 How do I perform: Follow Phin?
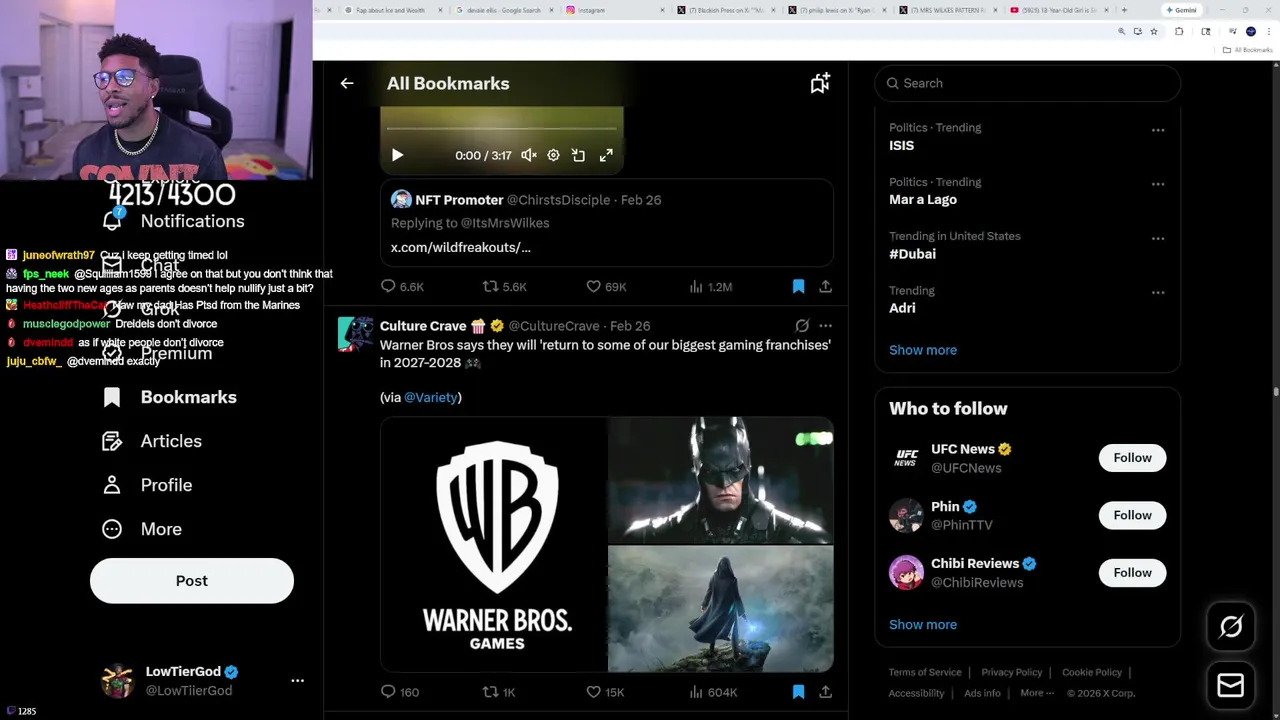tap(1132, 515)
